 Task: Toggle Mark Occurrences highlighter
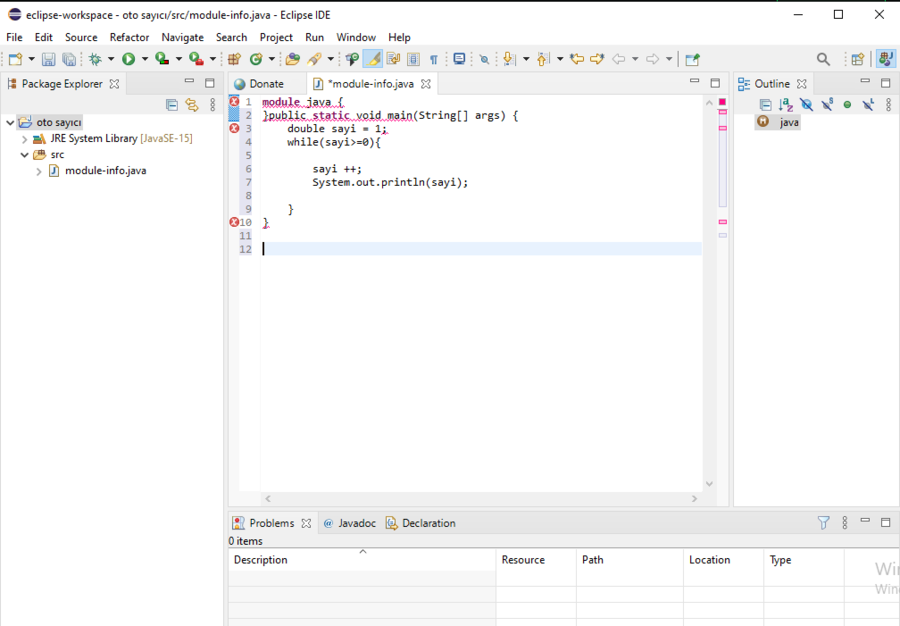point(373,59)
